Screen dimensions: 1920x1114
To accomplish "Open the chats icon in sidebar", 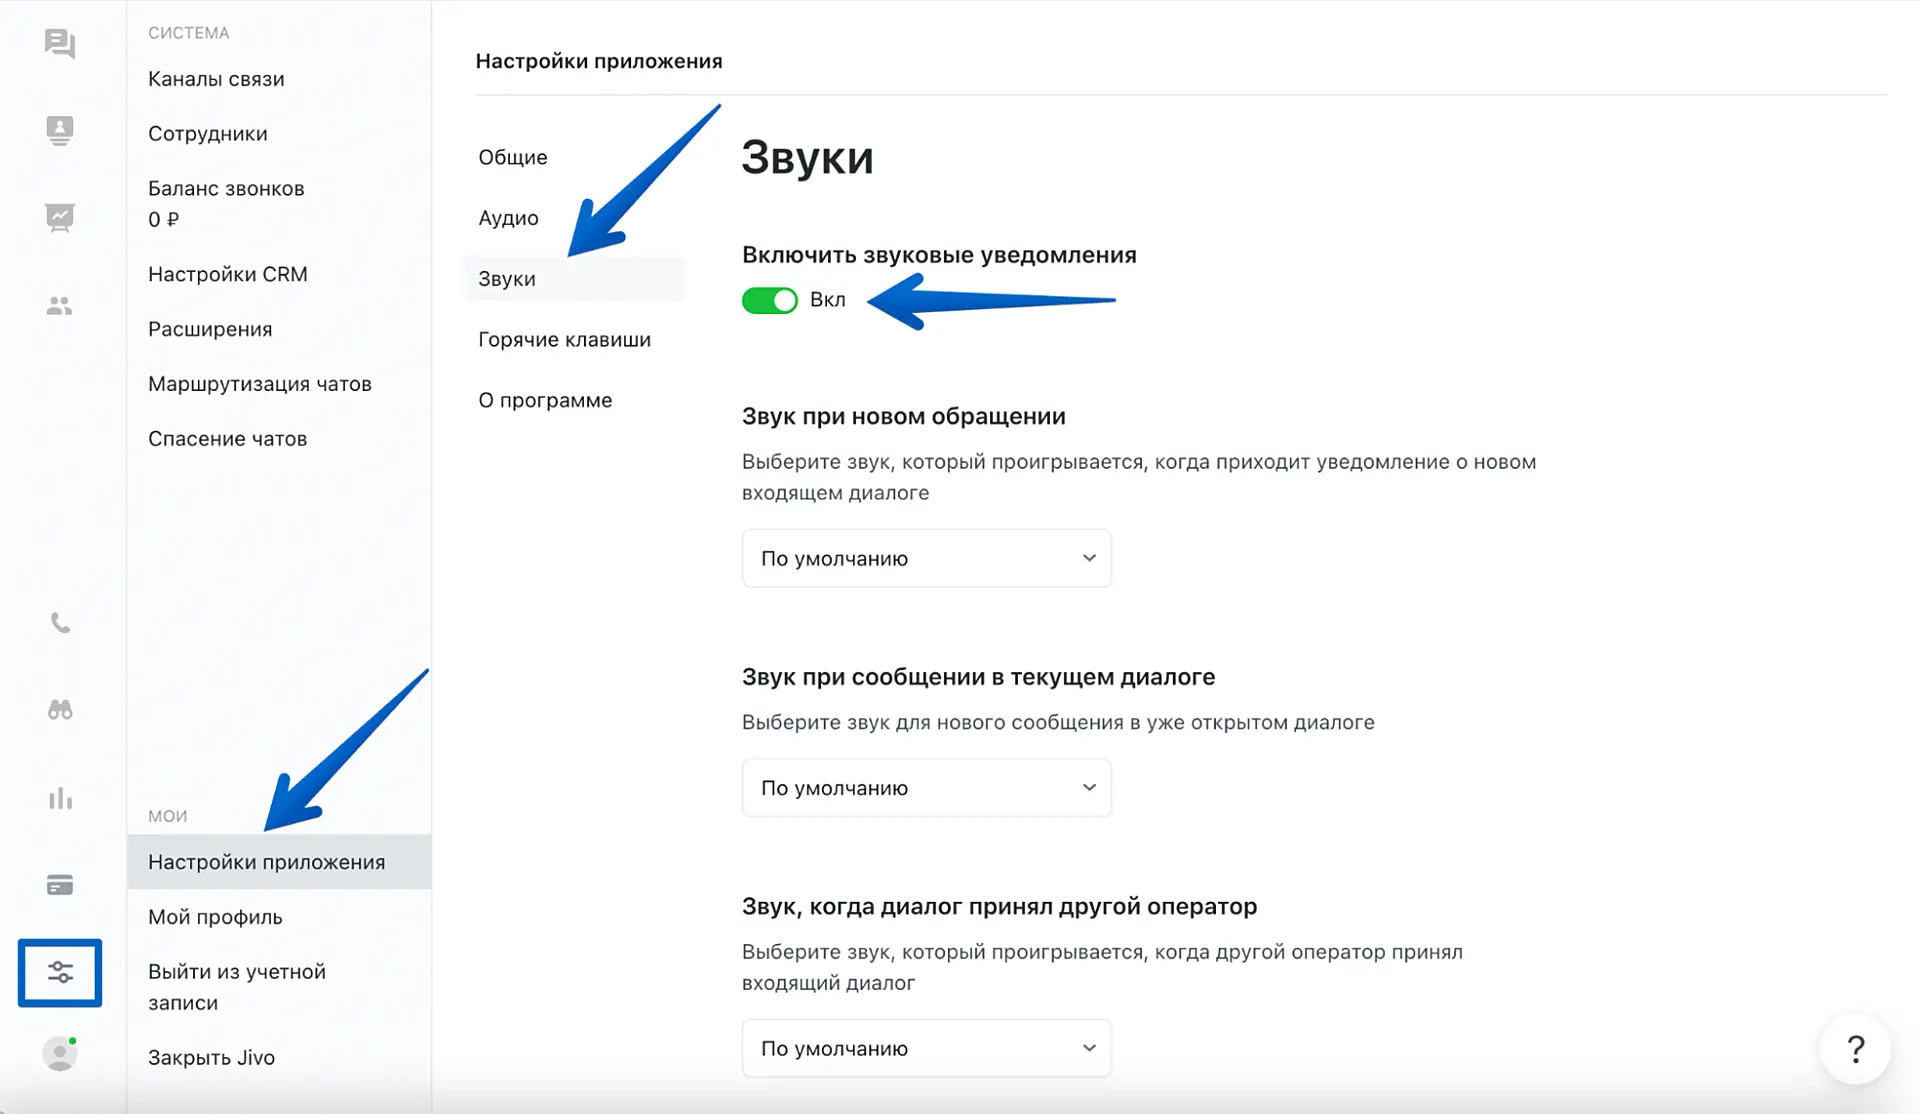I will [60, 44].
